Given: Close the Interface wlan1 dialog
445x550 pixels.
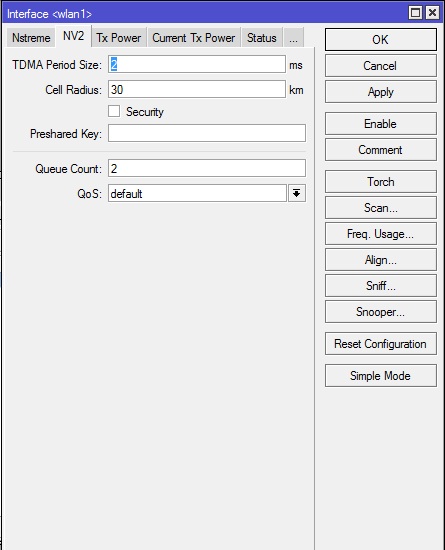Looking at the screenshot, I should pyautogui.click(x=432, y=13).
